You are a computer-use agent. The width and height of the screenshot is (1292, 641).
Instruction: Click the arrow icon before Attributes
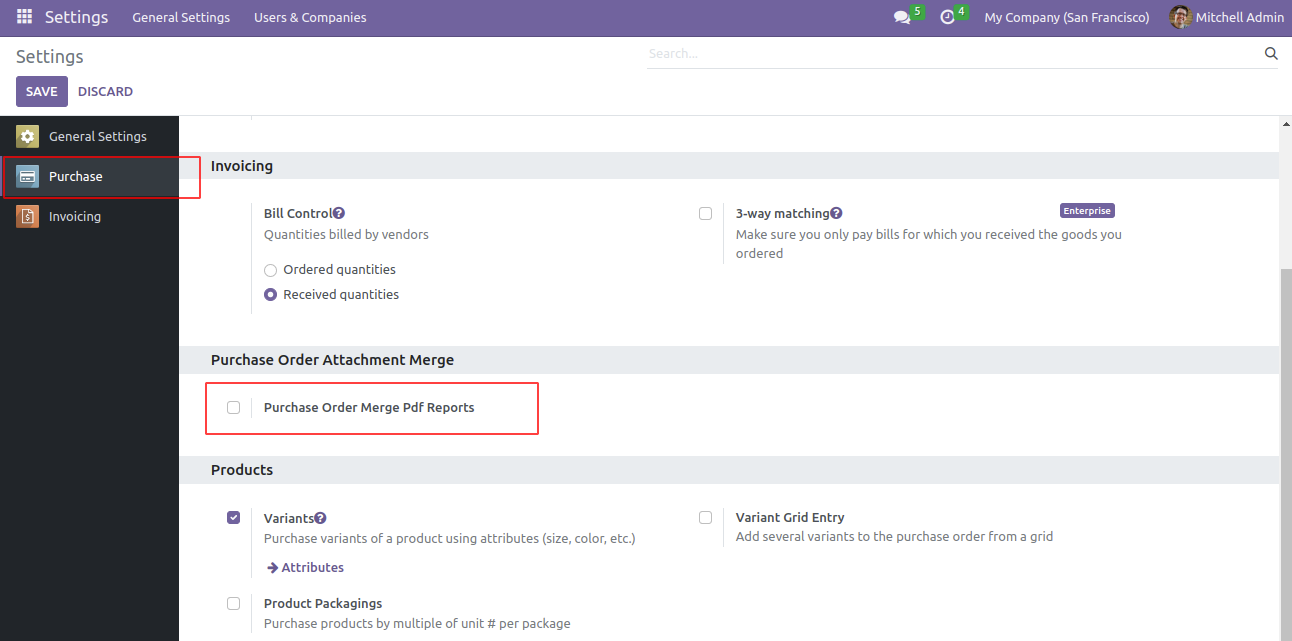[x=272, y=568]
